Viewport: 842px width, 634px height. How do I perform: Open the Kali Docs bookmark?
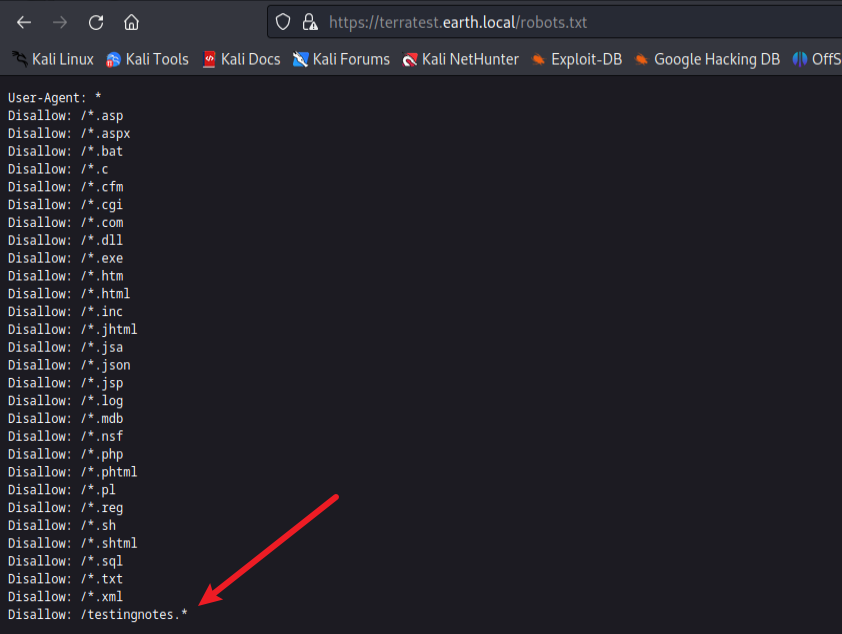[x=241, y=59]
